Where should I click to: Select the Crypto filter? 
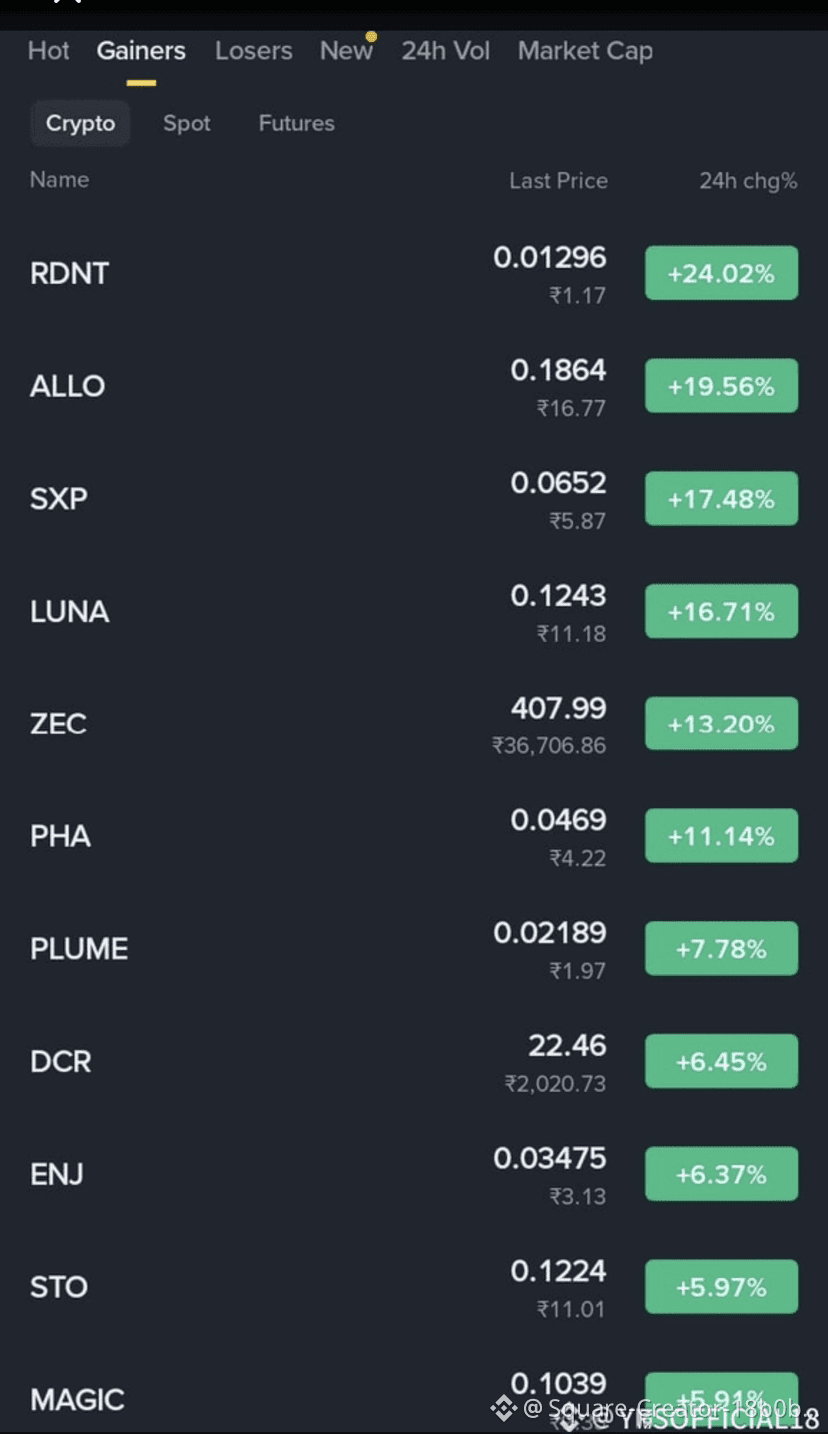point(80,124)
